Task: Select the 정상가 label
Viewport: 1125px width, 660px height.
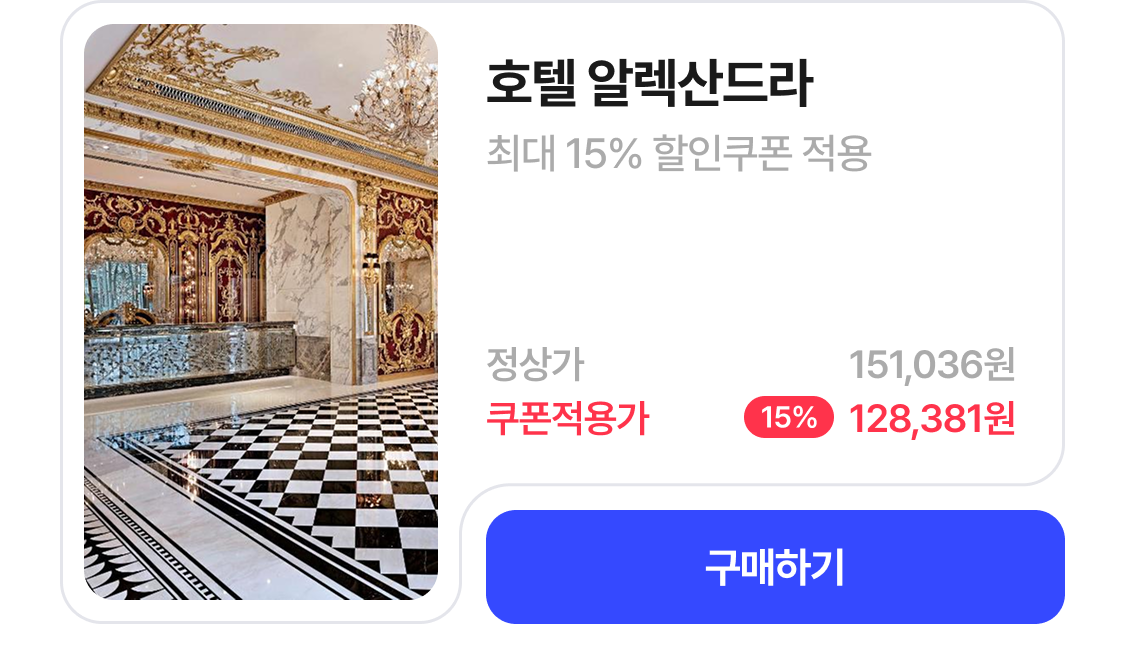Action: (535, 364)
